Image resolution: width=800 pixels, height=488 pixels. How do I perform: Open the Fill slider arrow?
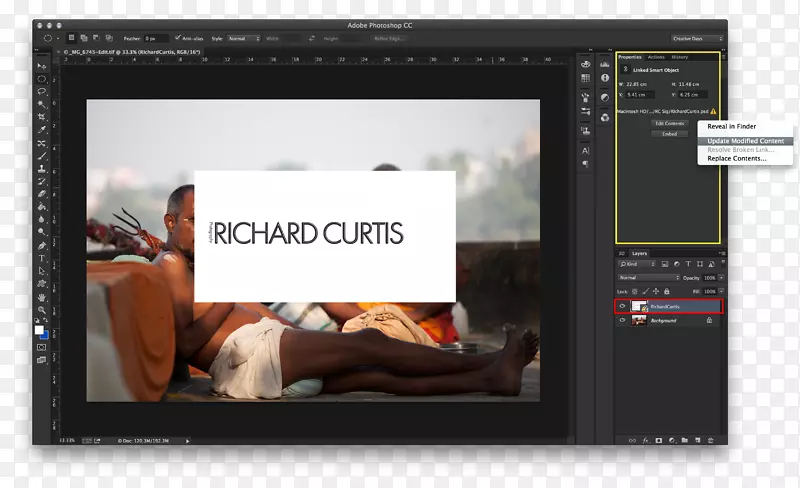[x=721, y=291]
